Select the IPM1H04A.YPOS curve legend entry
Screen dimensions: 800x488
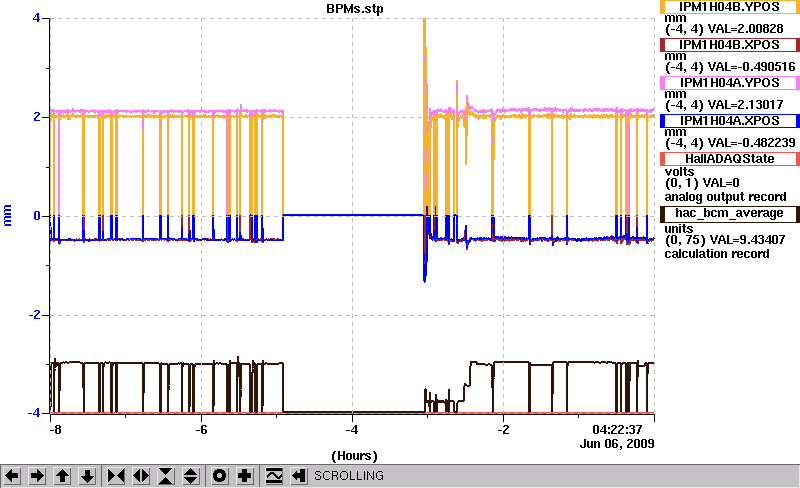coord(730,83)
